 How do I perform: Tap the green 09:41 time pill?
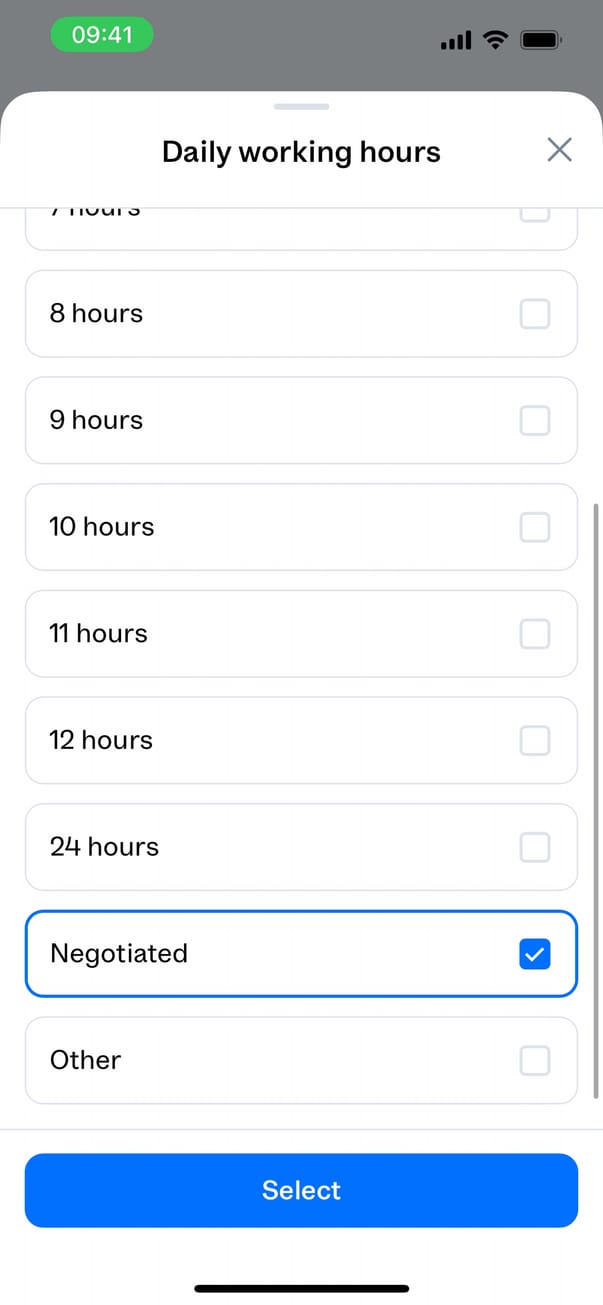pyautogui.click(x=102, y=36)
